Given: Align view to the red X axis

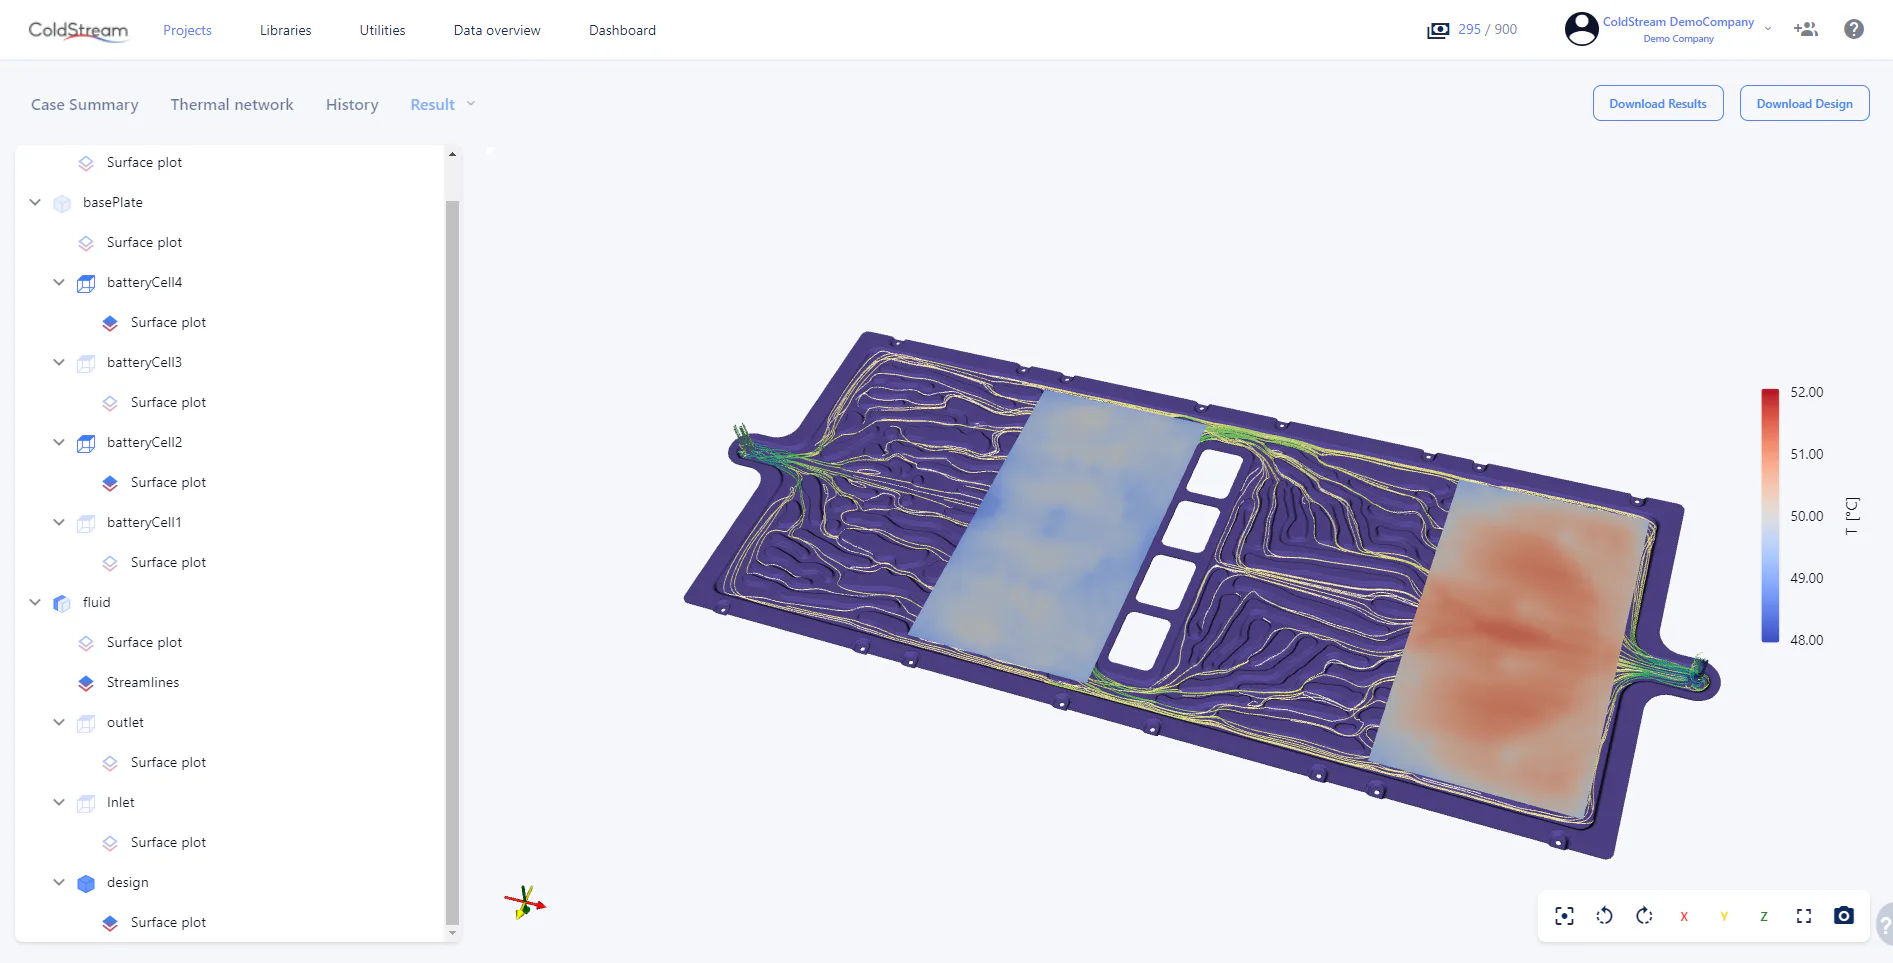Looking at the screenshot, I should point(1684,916).
